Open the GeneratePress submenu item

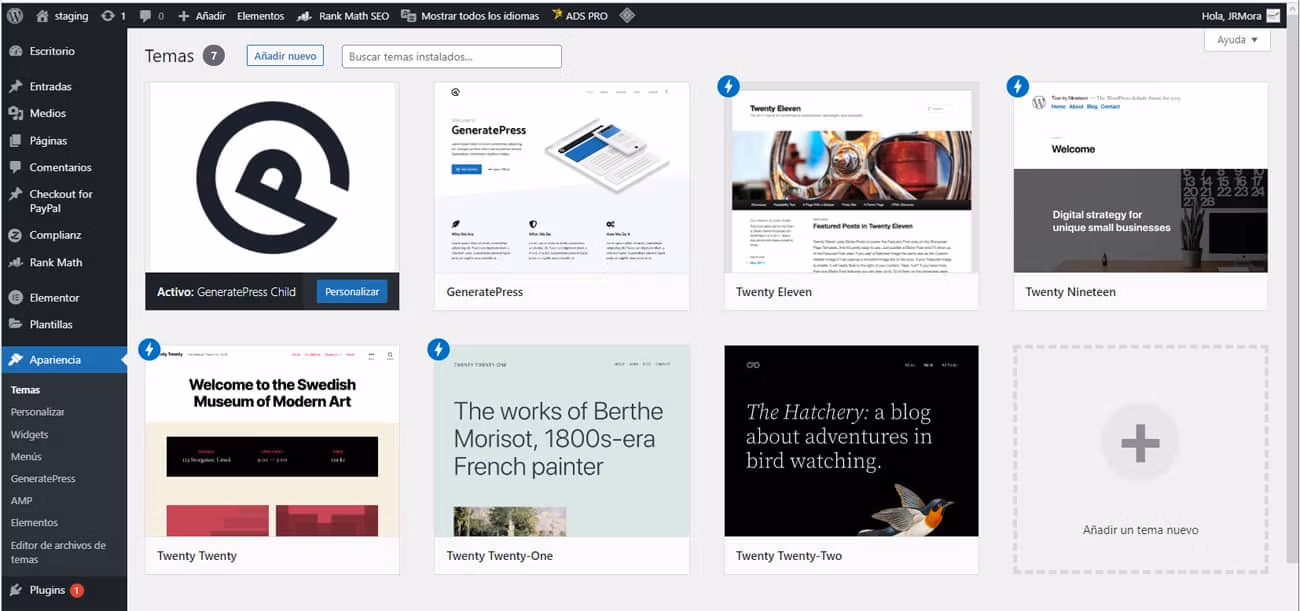[x=43, y=479]
